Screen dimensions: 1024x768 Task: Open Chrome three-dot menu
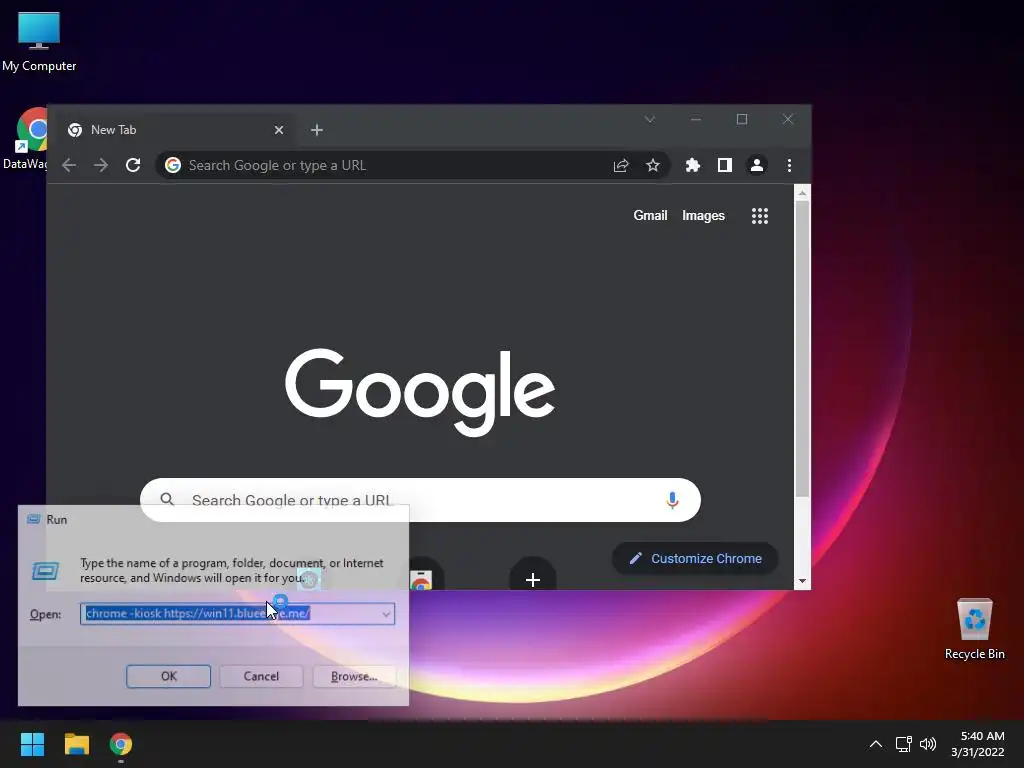click(x=789, y=165)
